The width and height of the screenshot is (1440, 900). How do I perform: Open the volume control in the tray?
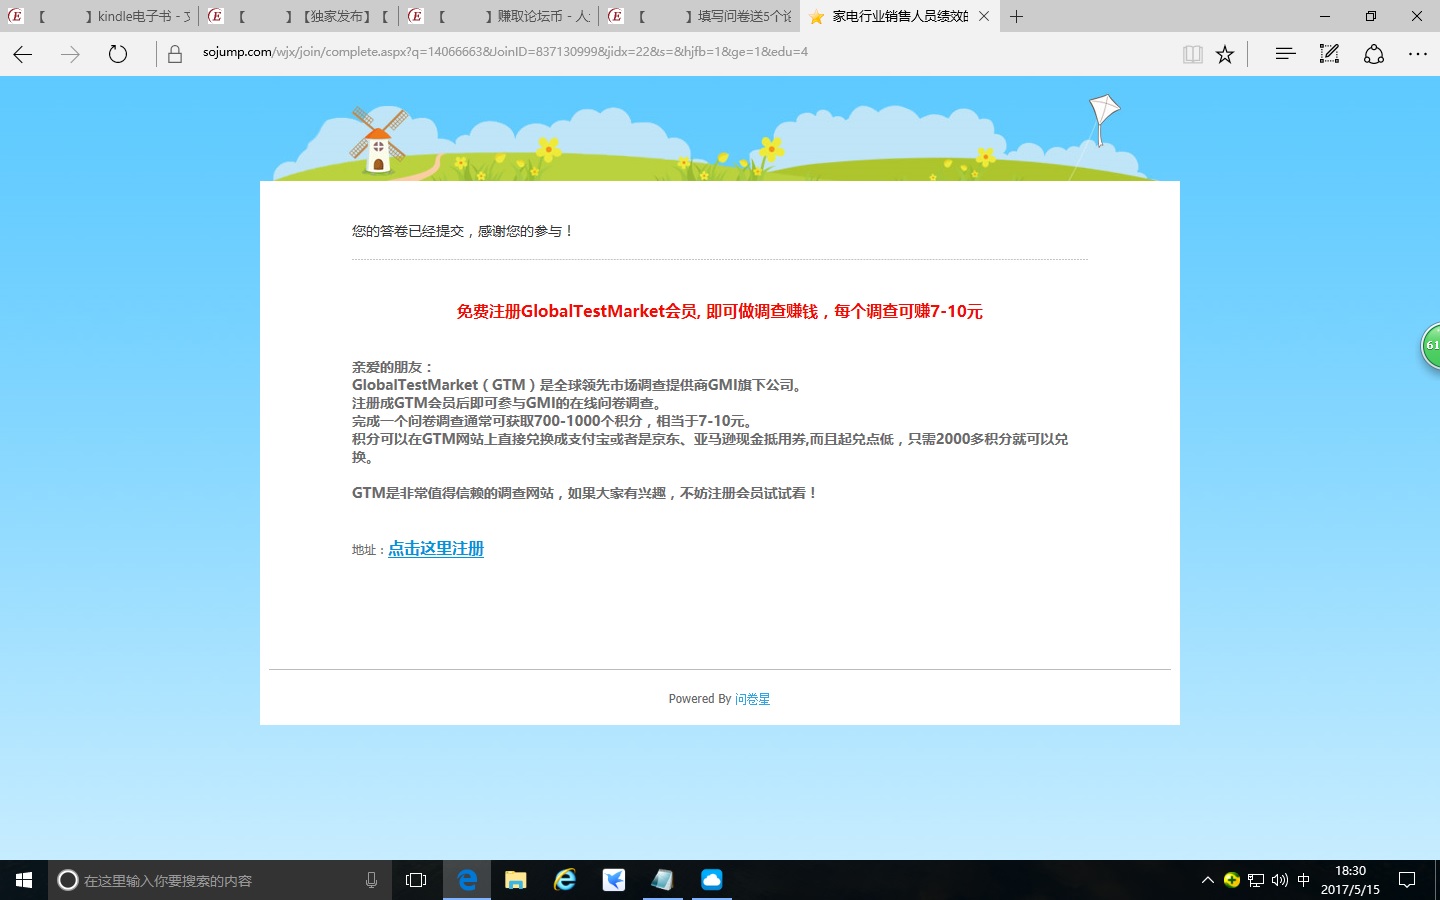[1280, 880]
